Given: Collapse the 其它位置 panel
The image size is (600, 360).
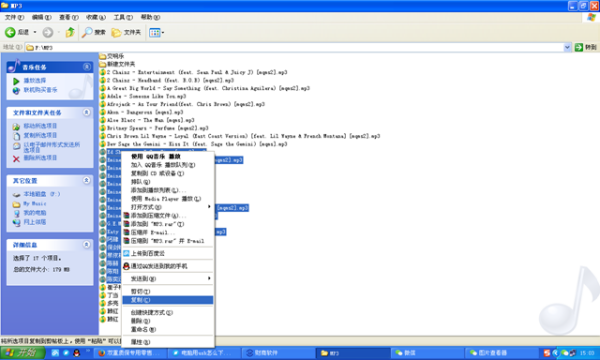Looking at the screenshot, I should click(x=87, y=180).
